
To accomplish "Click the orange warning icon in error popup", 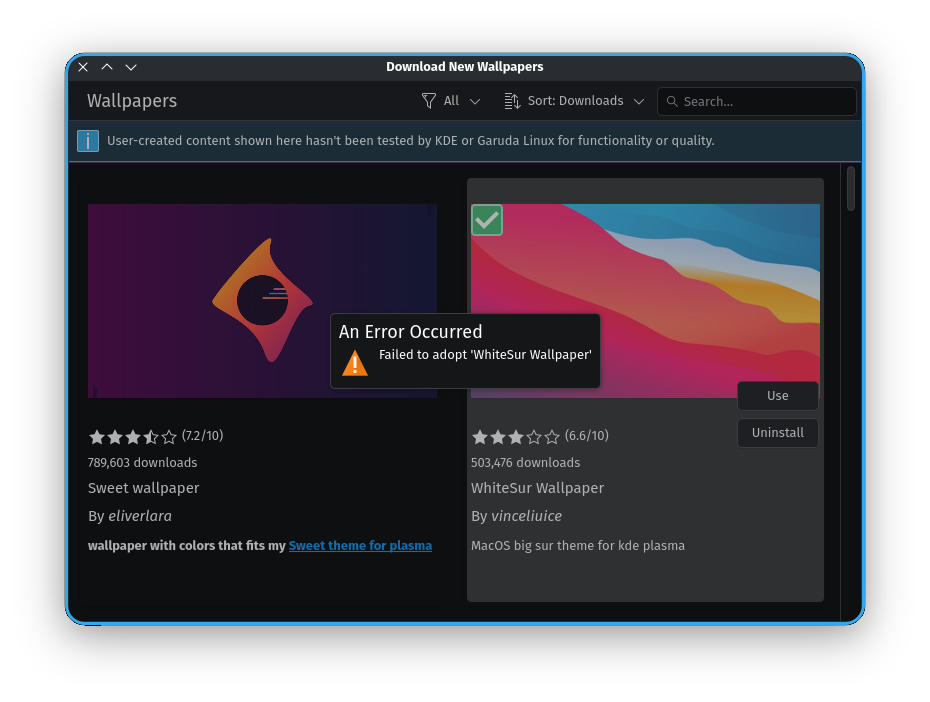I will (x=355, y=363).
